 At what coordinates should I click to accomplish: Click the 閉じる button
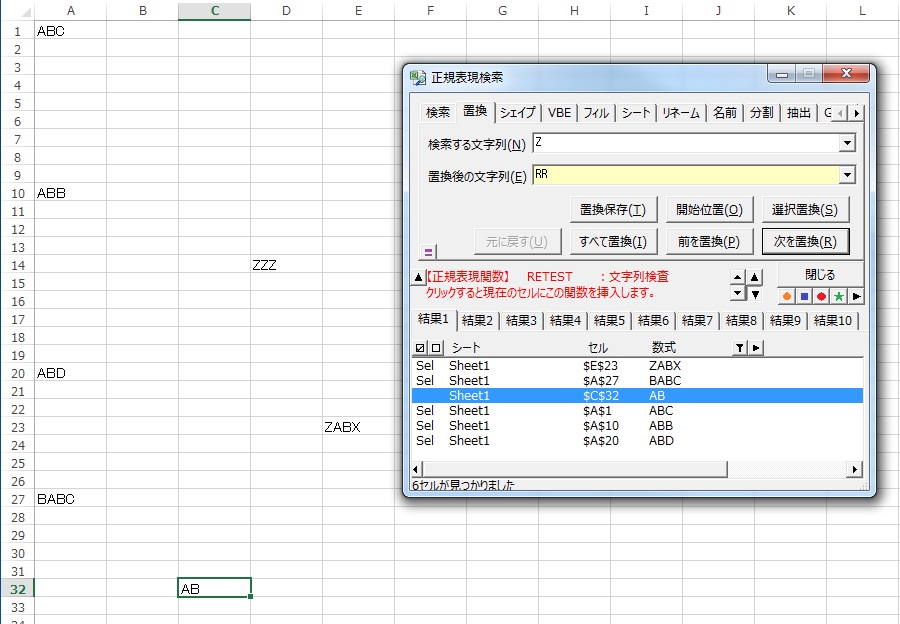(x=820, y=274)
